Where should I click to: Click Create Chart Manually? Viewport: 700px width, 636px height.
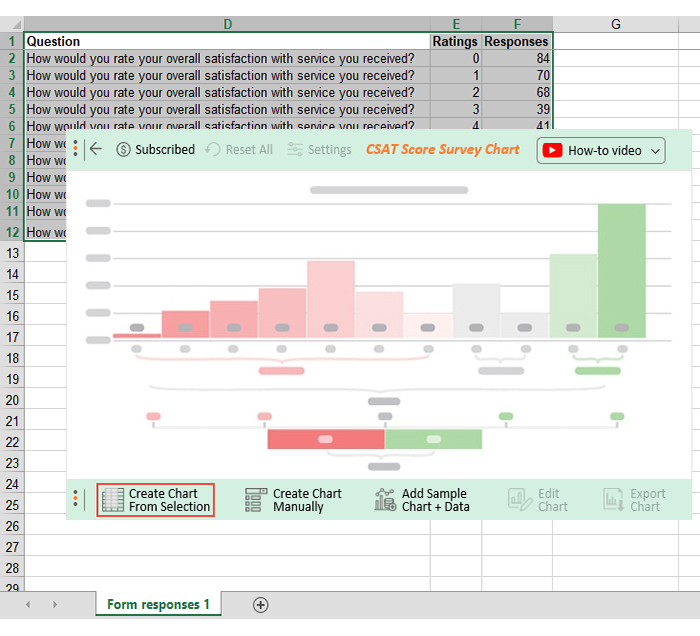[293, 500]
